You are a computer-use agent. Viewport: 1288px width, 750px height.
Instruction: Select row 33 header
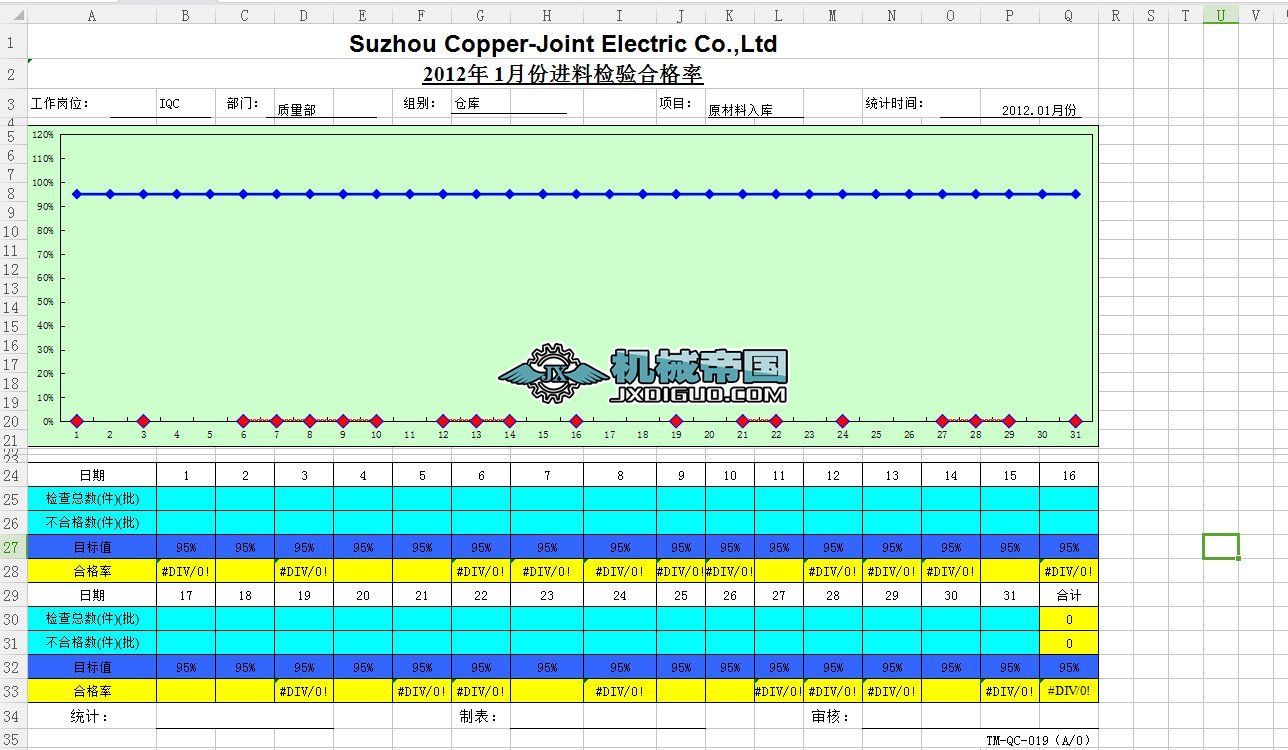[x=13, y=691]
